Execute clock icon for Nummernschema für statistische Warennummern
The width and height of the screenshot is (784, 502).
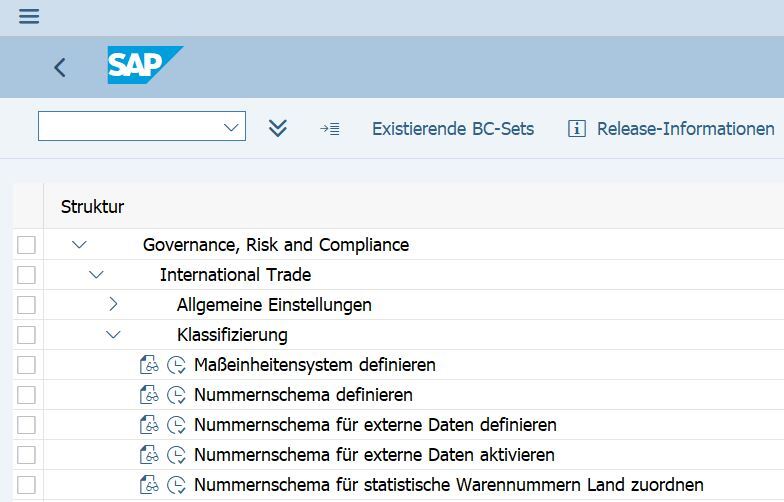[177, 485]
